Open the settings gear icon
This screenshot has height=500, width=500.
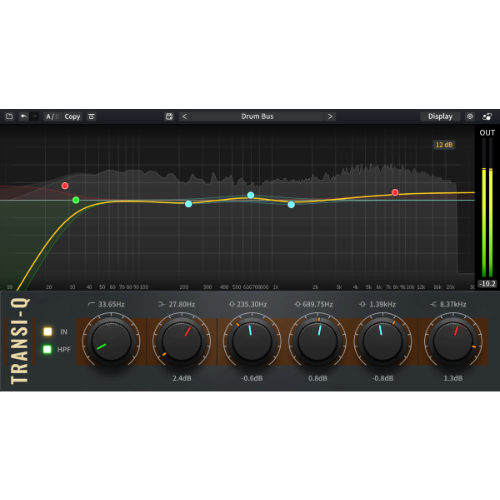[x=470, y=117]
